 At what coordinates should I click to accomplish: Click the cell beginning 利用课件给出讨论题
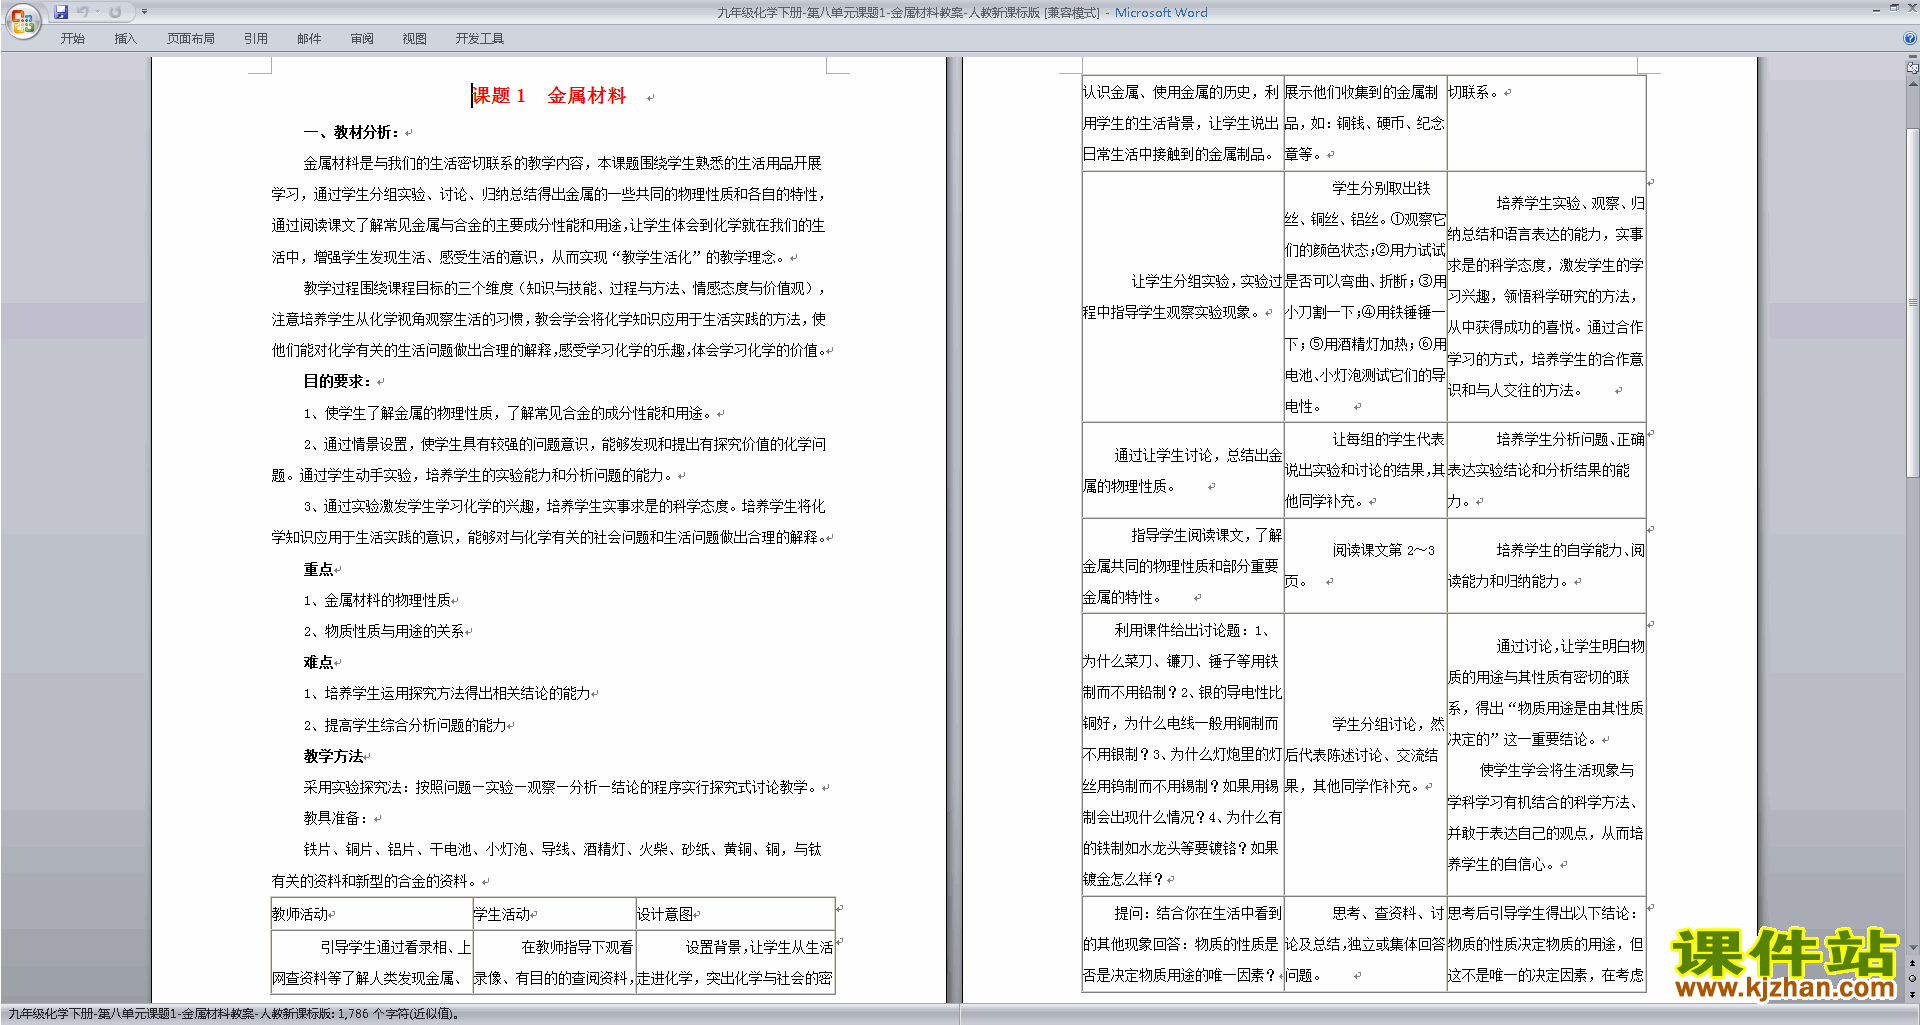(1182, 754)
